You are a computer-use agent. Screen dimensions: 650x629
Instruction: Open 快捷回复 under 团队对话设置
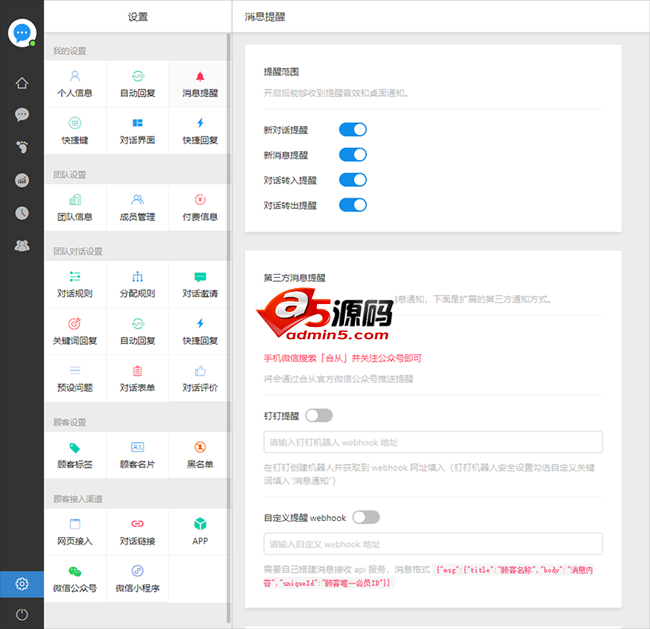click(200, 331)
